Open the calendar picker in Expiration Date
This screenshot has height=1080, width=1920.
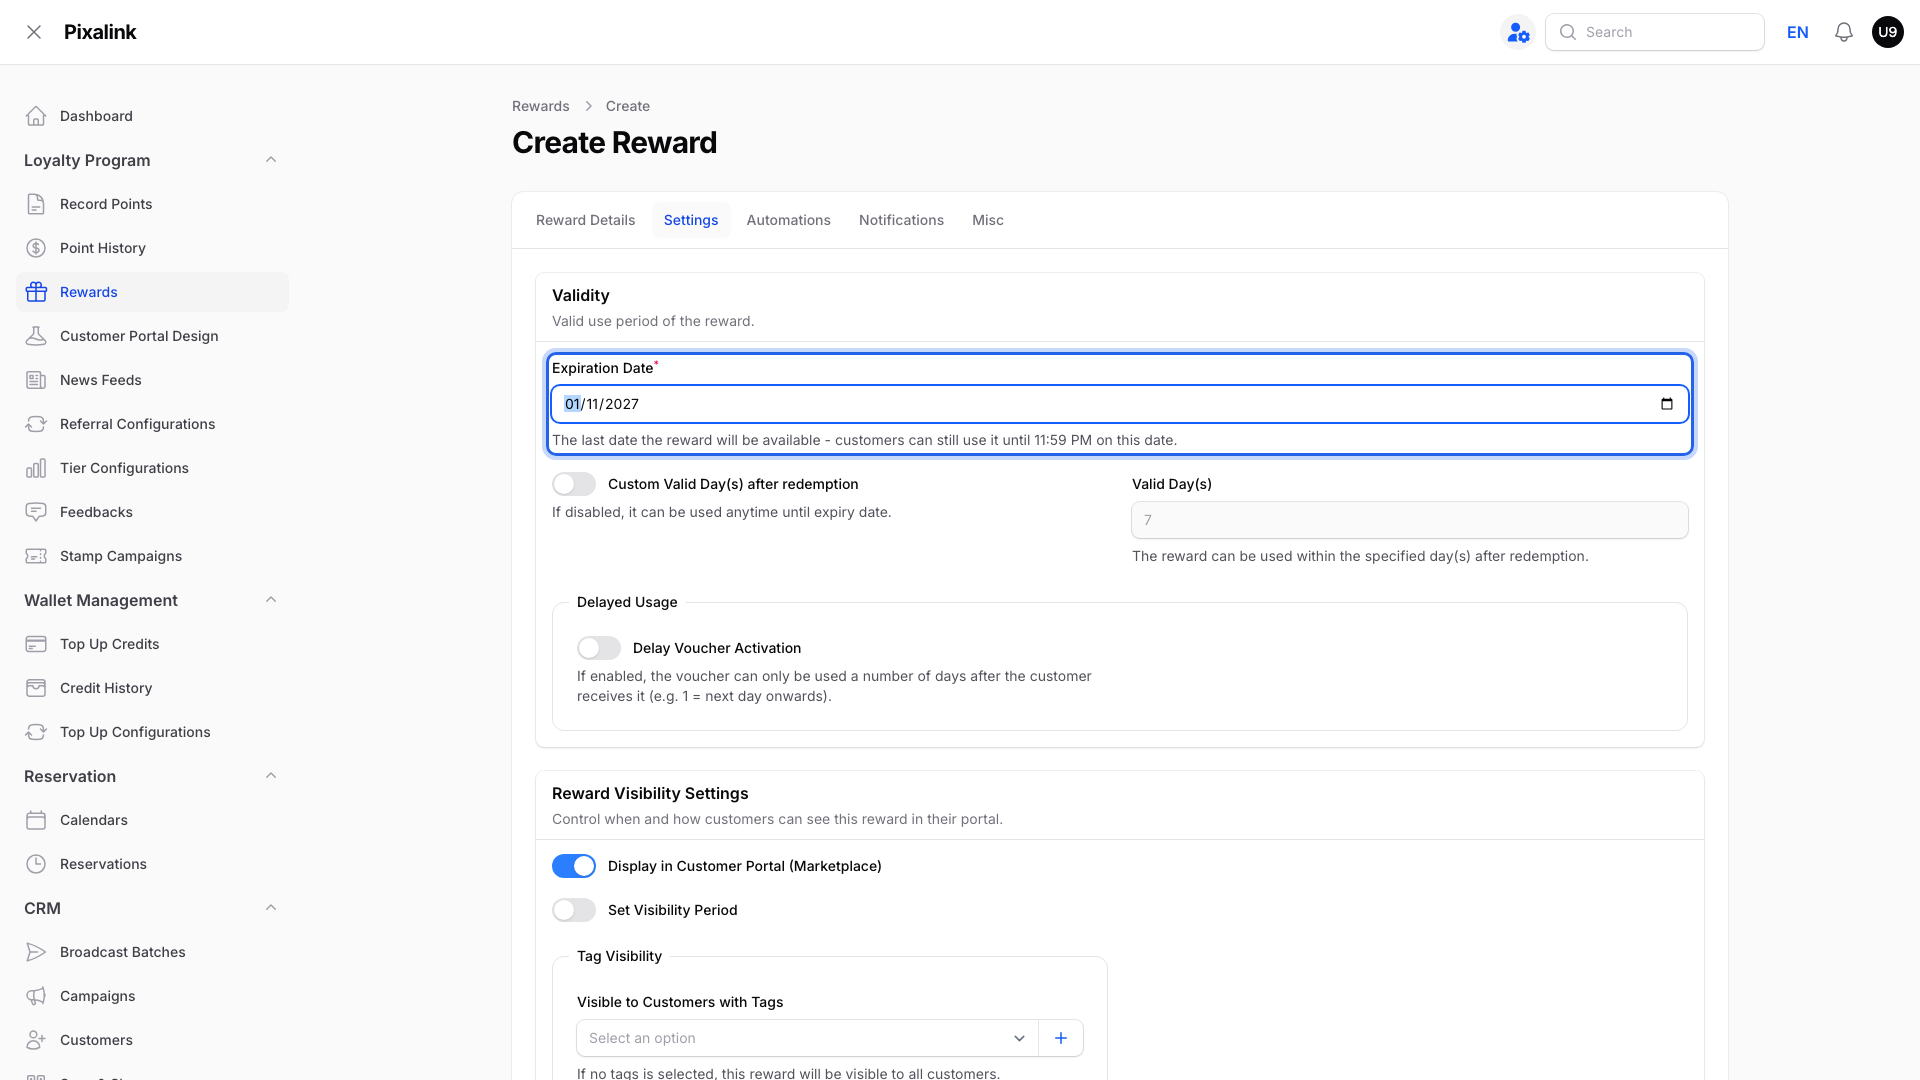[1667, 404]
